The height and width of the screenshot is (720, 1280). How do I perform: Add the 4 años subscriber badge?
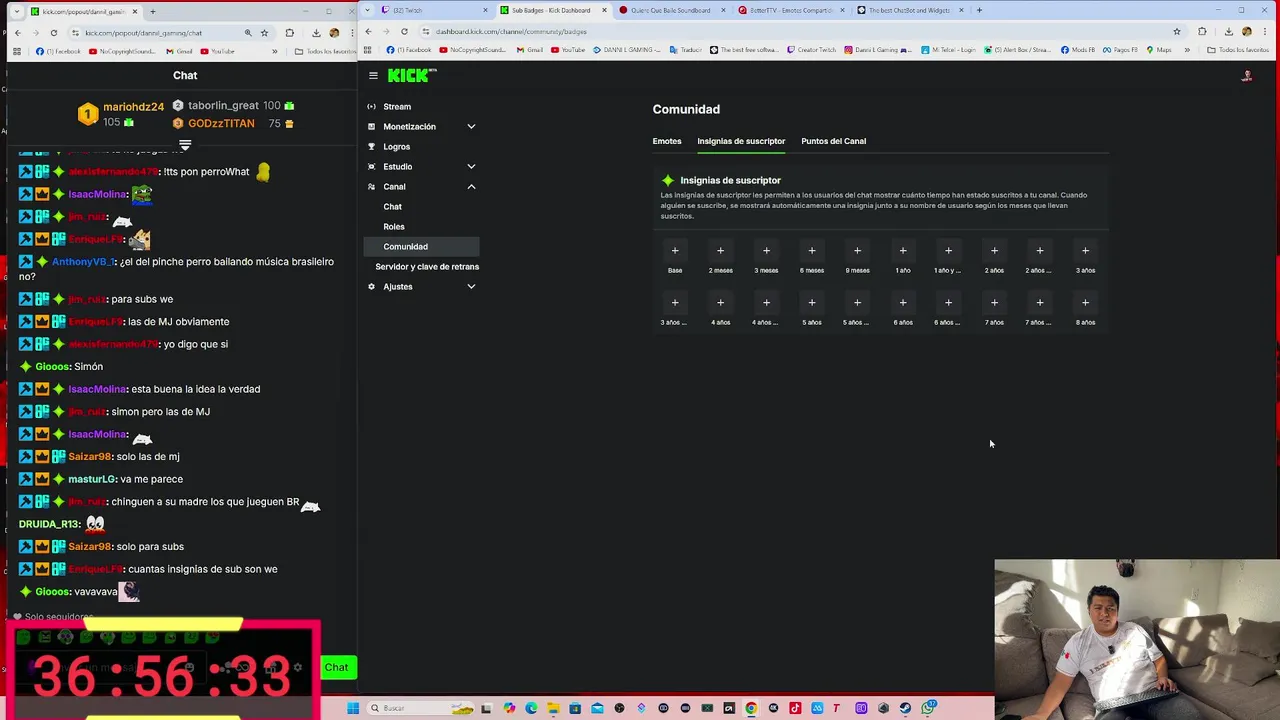(x=720, y=303)
